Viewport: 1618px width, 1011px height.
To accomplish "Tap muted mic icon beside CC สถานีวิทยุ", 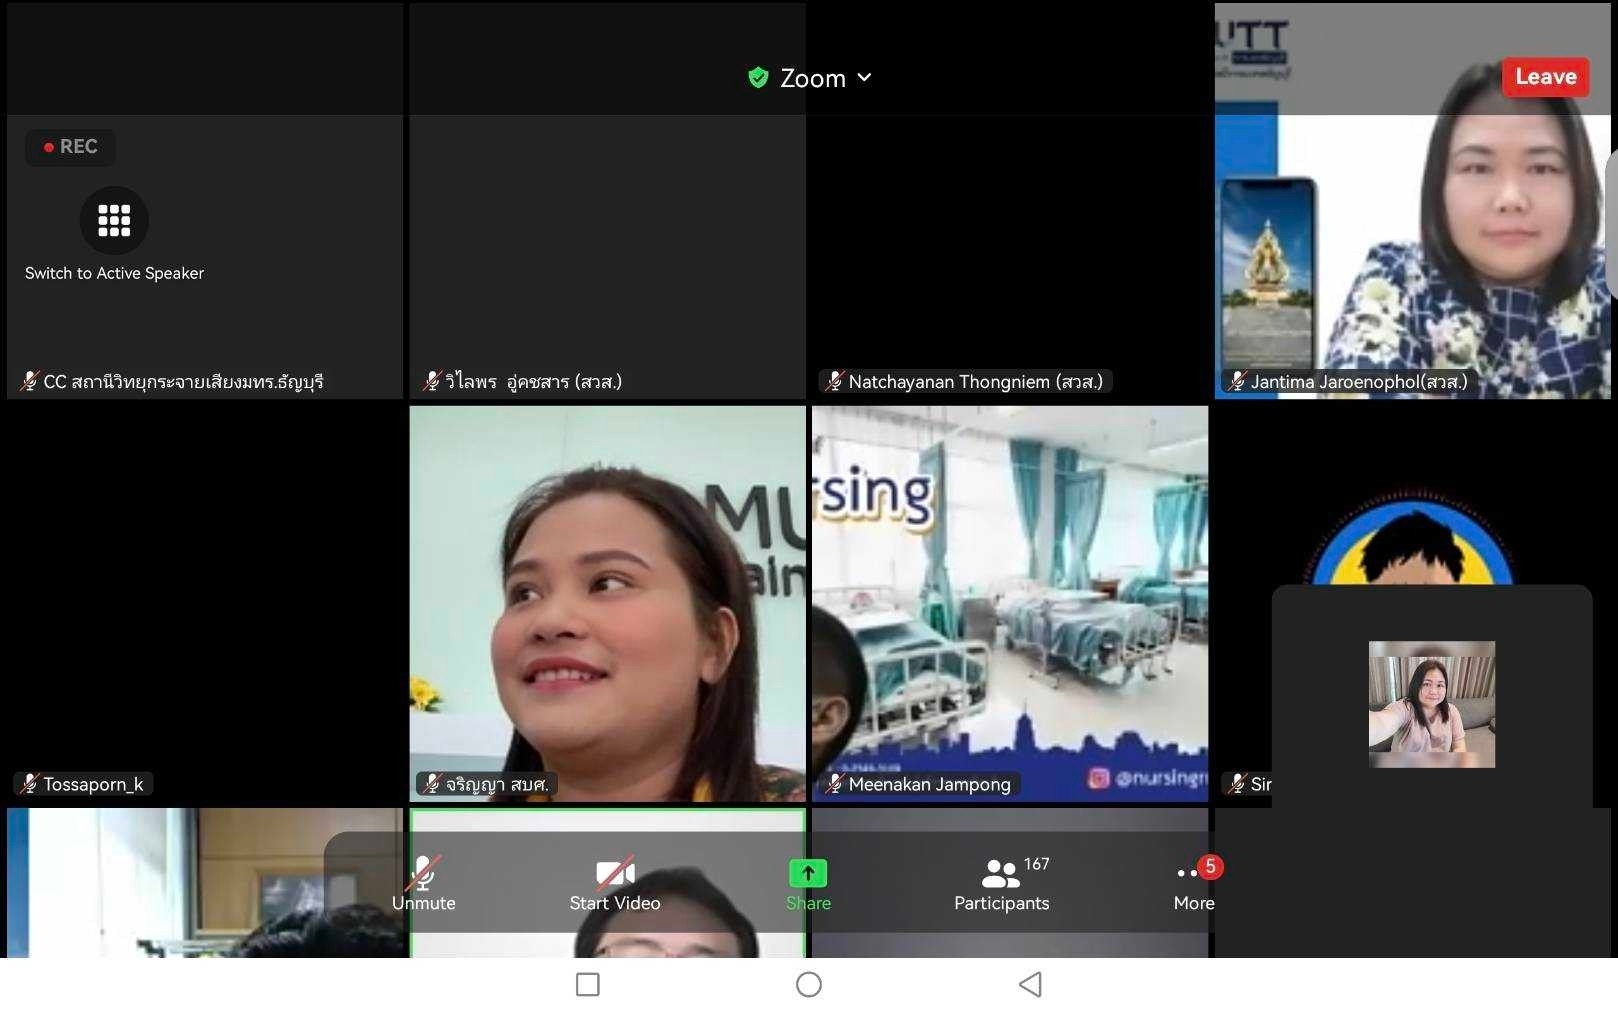I will pyautogui.click(x=29, y=381).
